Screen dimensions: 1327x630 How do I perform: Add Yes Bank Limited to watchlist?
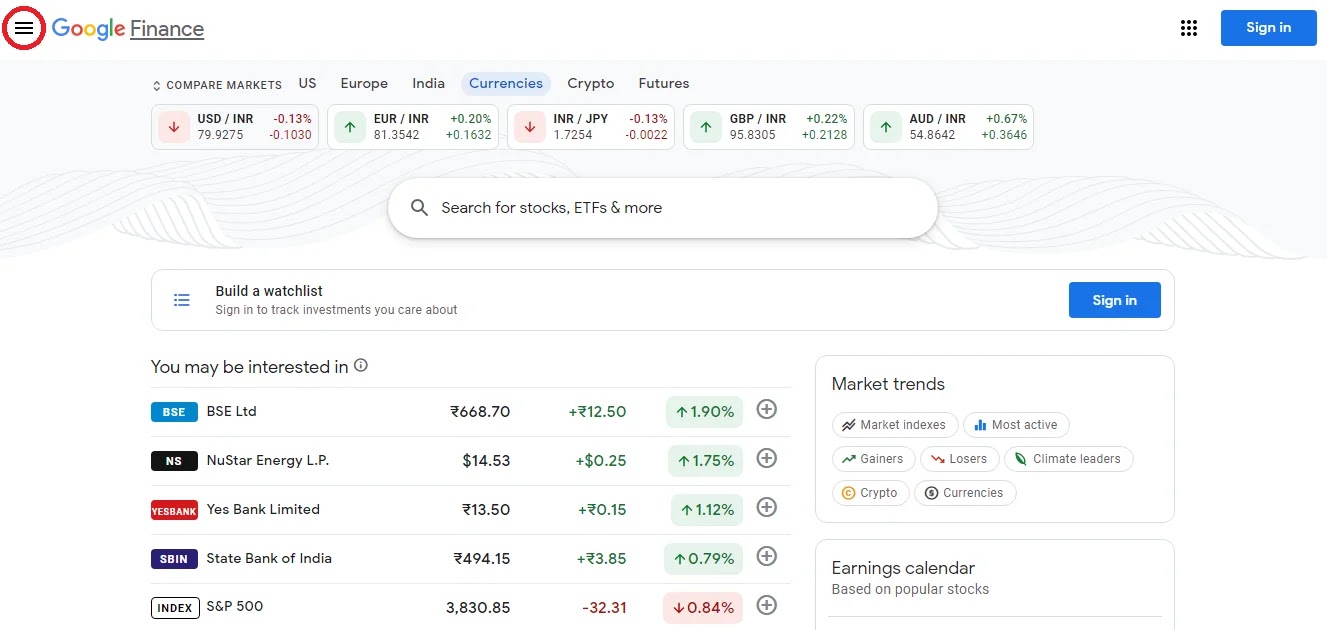coord(767,507)
